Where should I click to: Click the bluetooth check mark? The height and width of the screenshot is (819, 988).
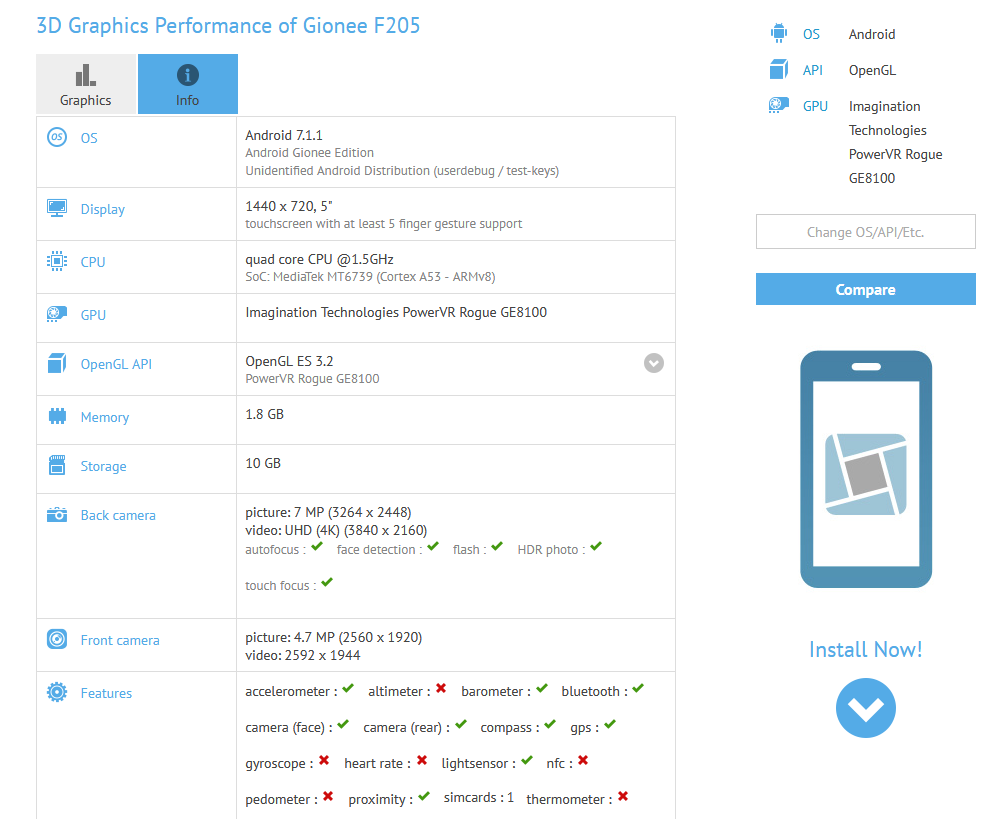pos(638,688)
